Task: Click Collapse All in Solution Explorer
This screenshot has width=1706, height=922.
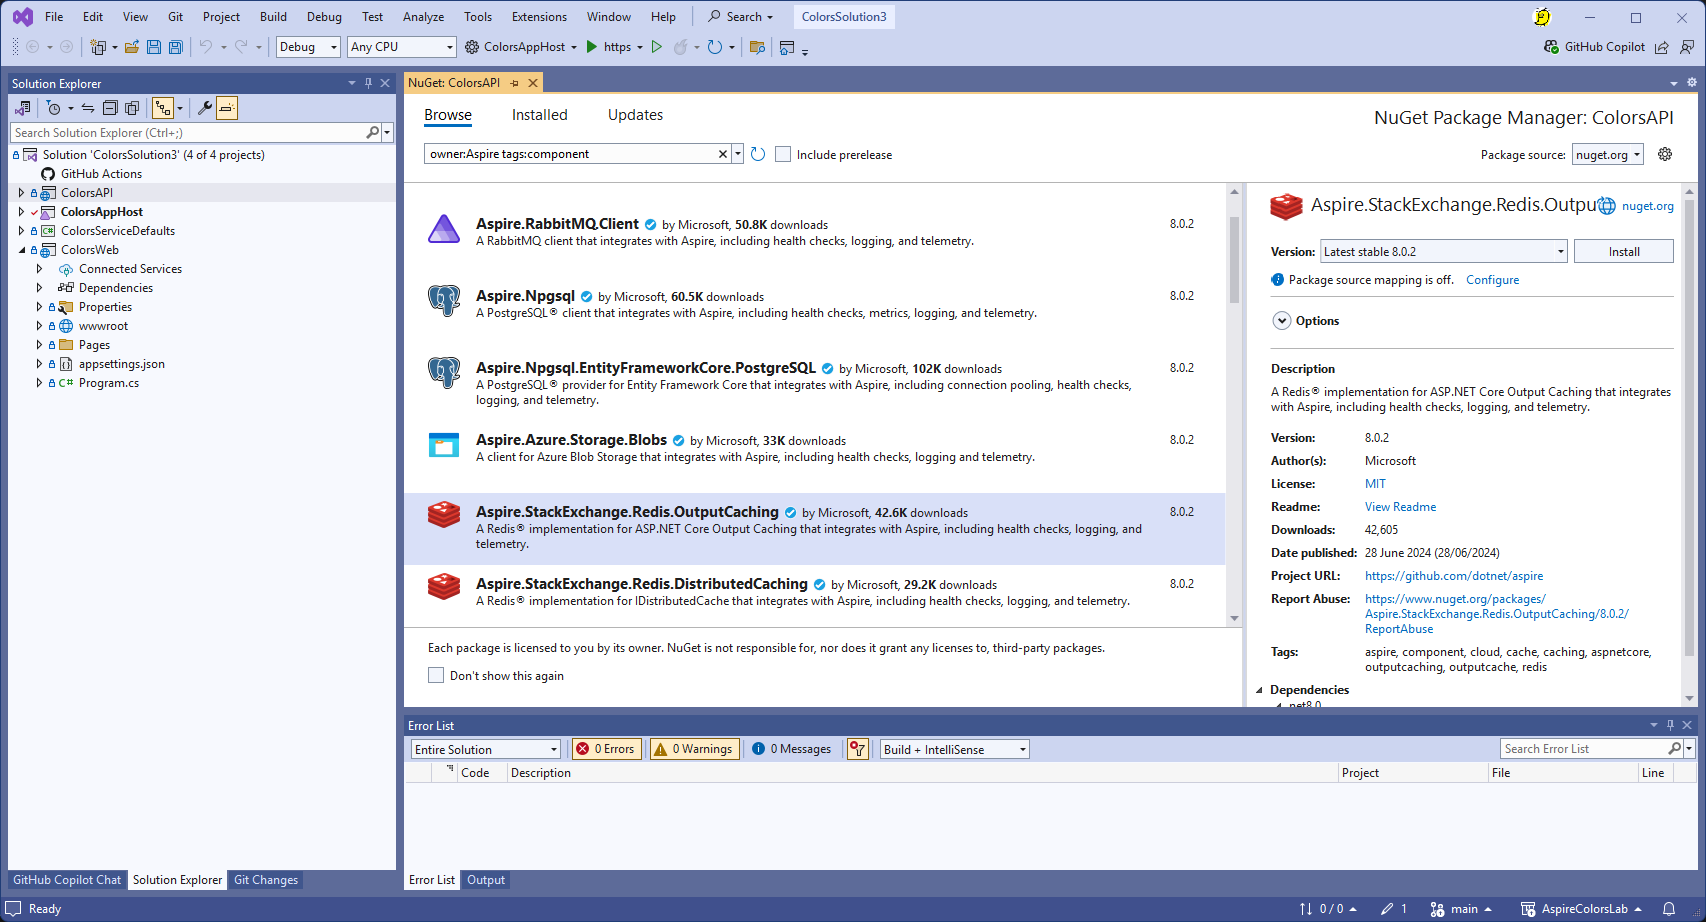Action: tap(110, 108)
